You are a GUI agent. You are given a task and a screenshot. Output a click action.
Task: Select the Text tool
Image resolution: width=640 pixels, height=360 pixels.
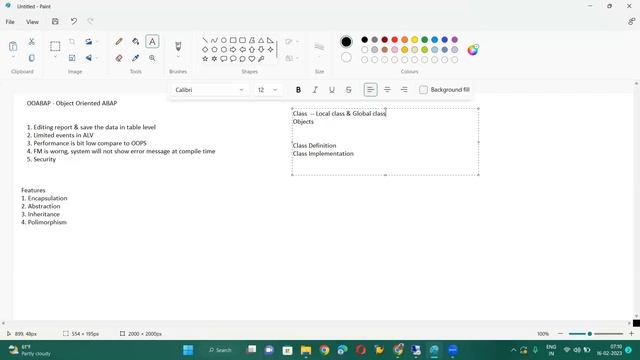pyautogui.click(x=152, y=42)
